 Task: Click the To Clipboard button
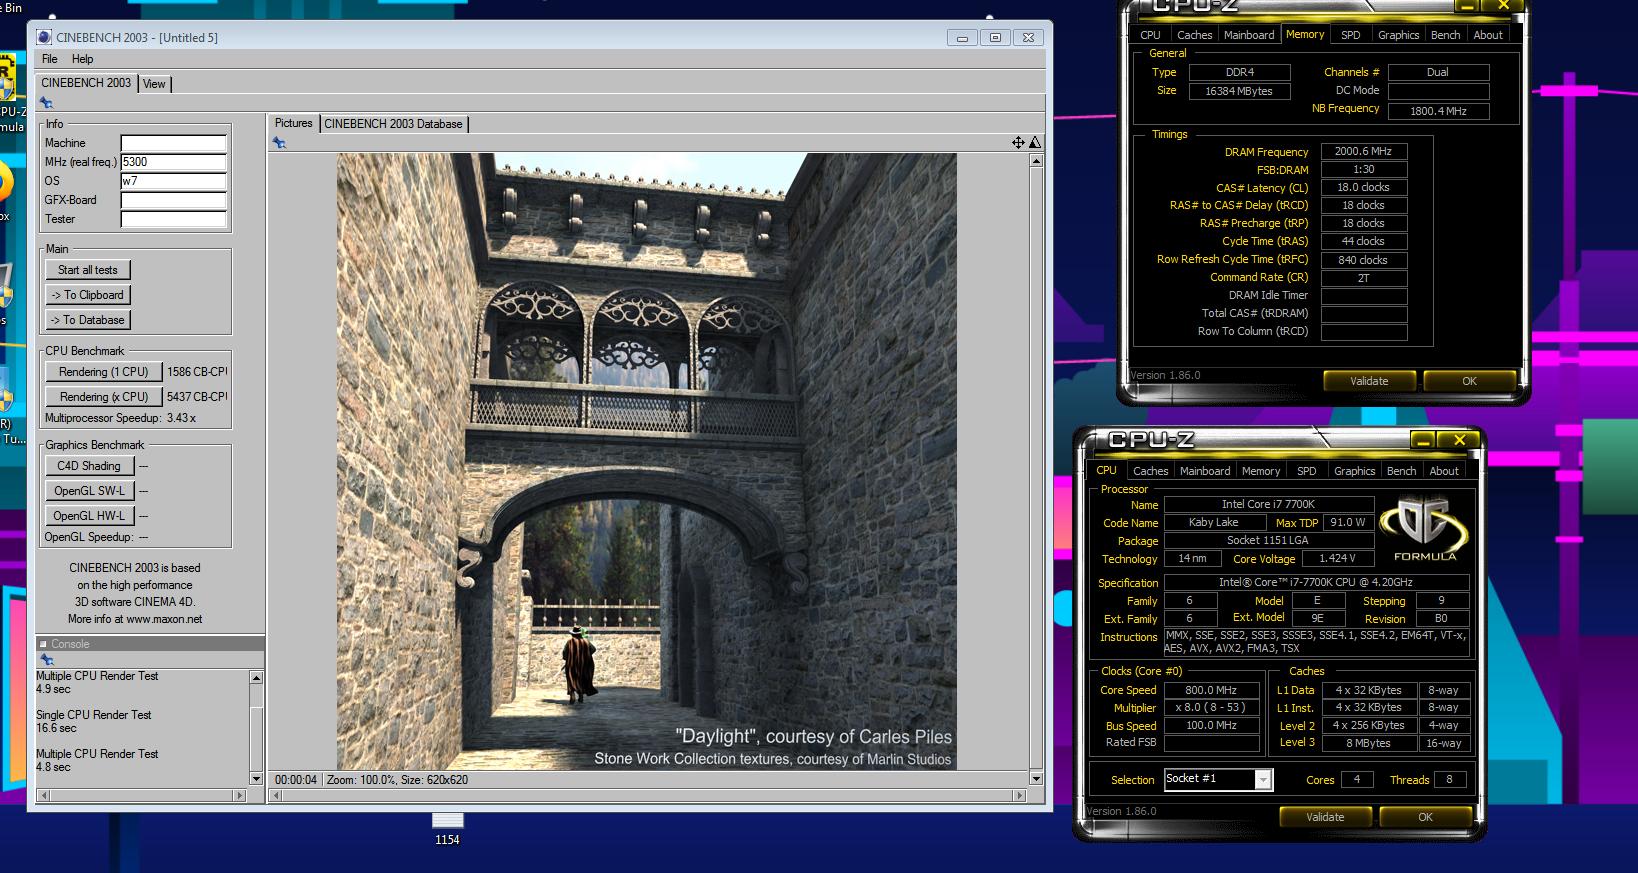pyautogui.click(x=88, y=295)
